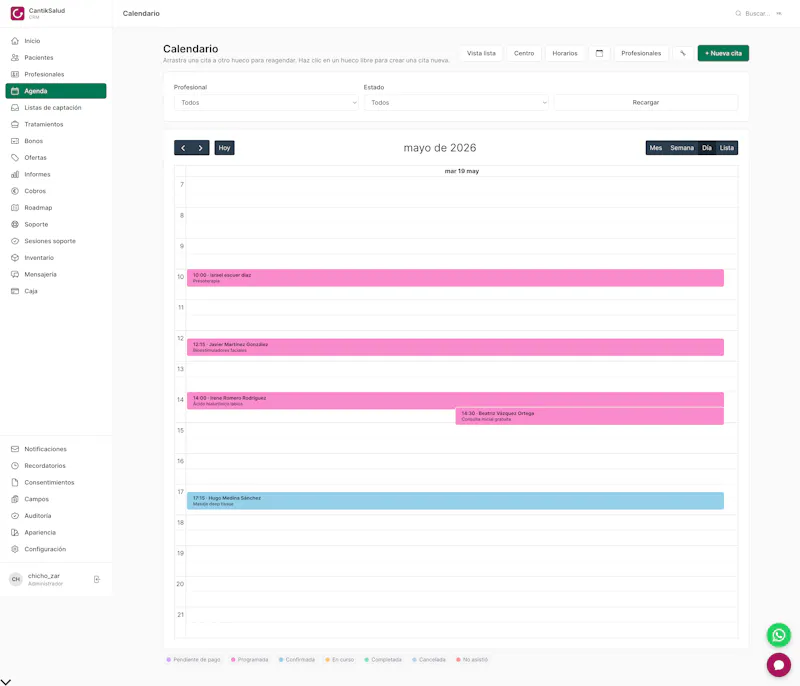800x686 pixels.
Task: Open the 14:00 Irene Romero Rodriguez appointment
Action: click(455, 400)
